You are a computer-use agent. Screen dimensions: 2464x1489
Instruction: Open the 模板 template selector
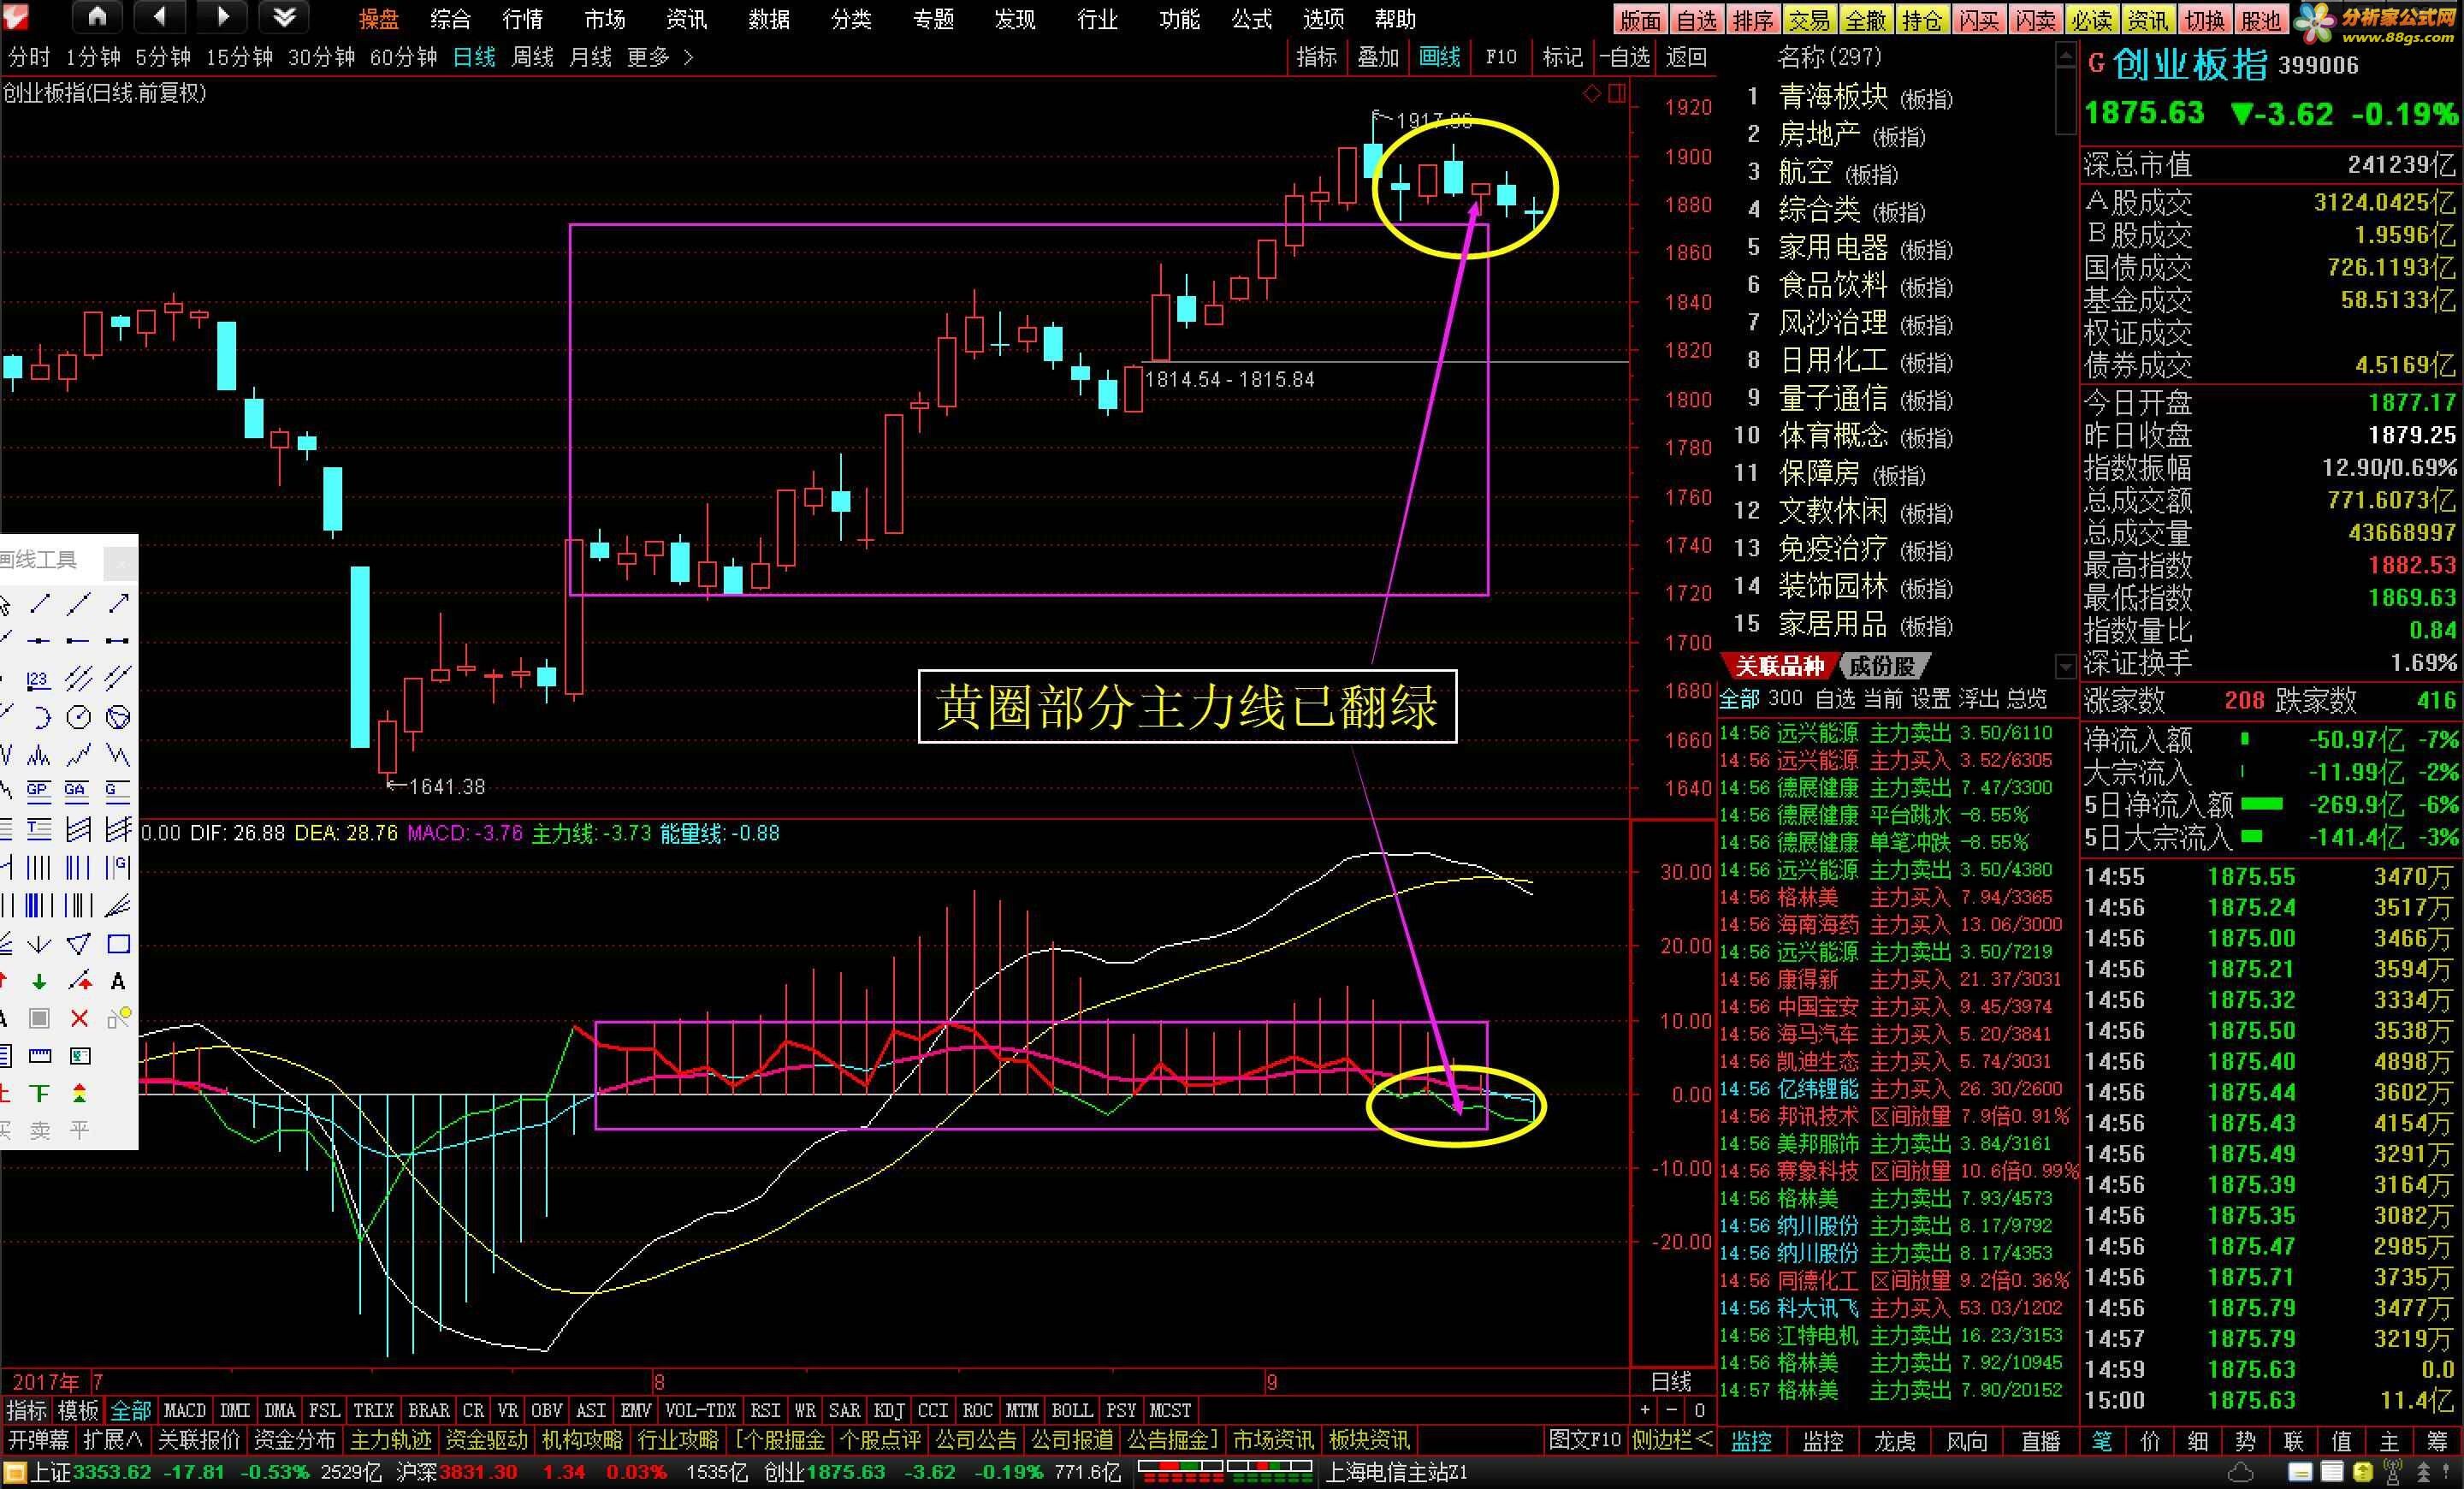78,1411
